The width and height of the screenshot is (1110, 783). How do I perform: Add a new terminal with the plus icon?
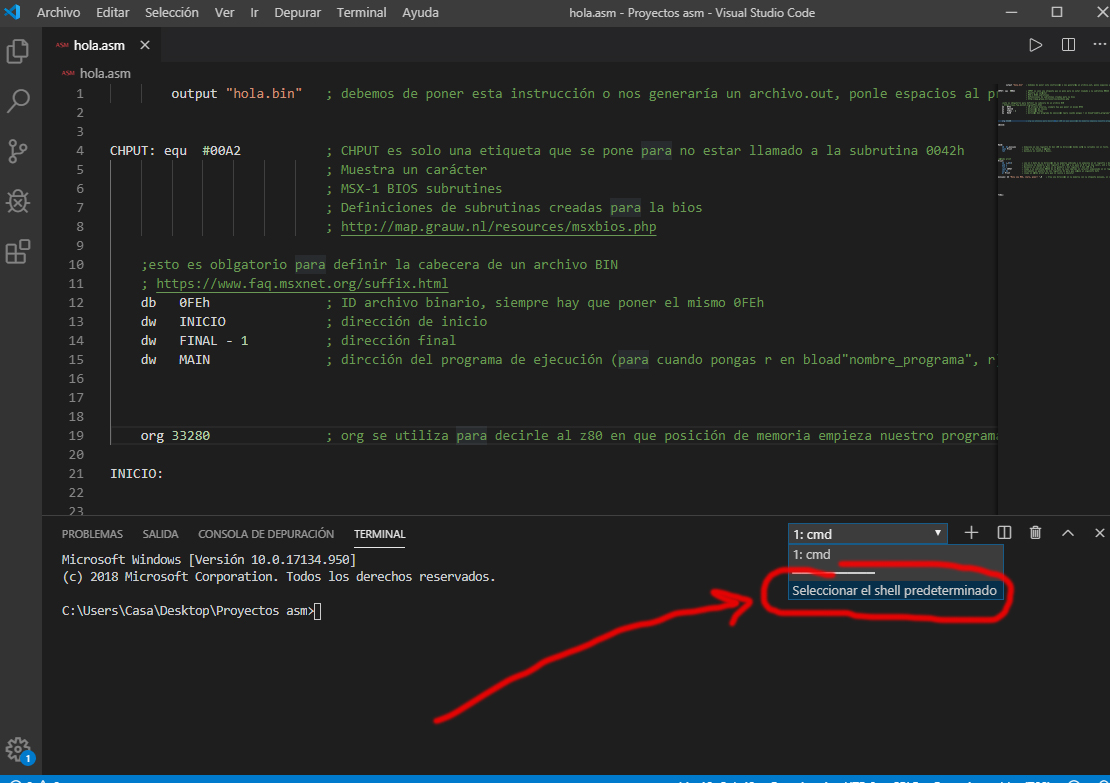tap(970, 532)
